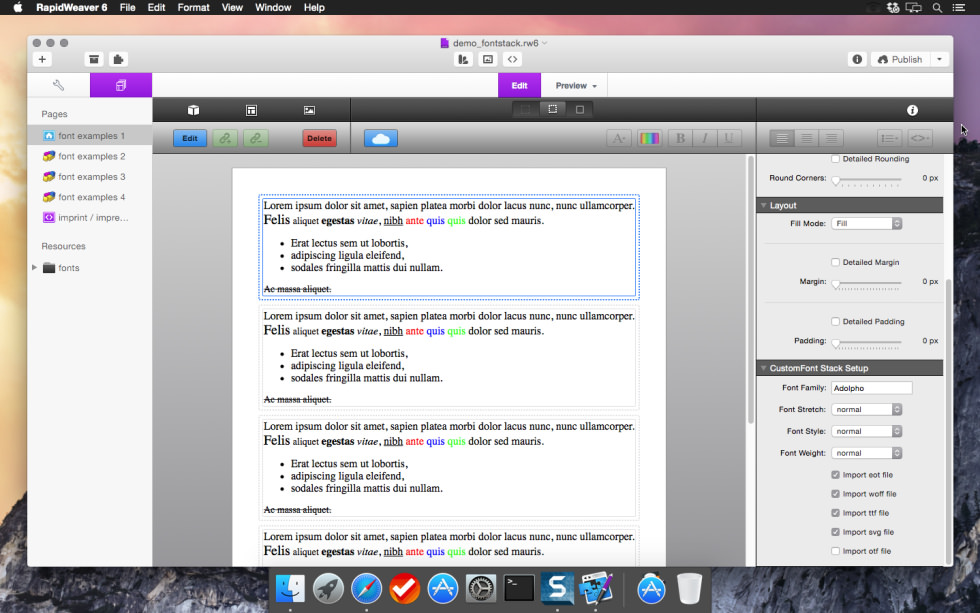This screenshot has height=613, width=980.
Task: Open the Font Weight dropdown
Action: point(866,453)
